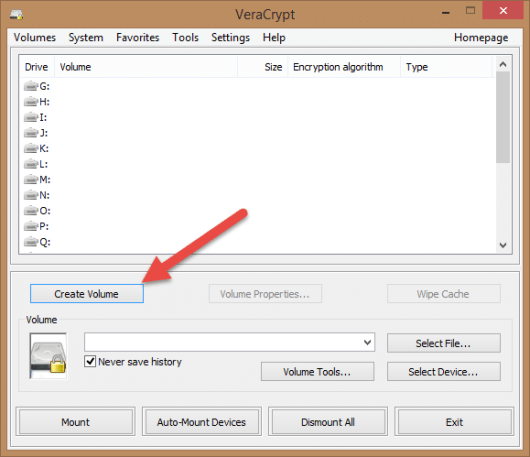The image size is (530, 457).
Task: Open the Settings menu
Action: 231,37
